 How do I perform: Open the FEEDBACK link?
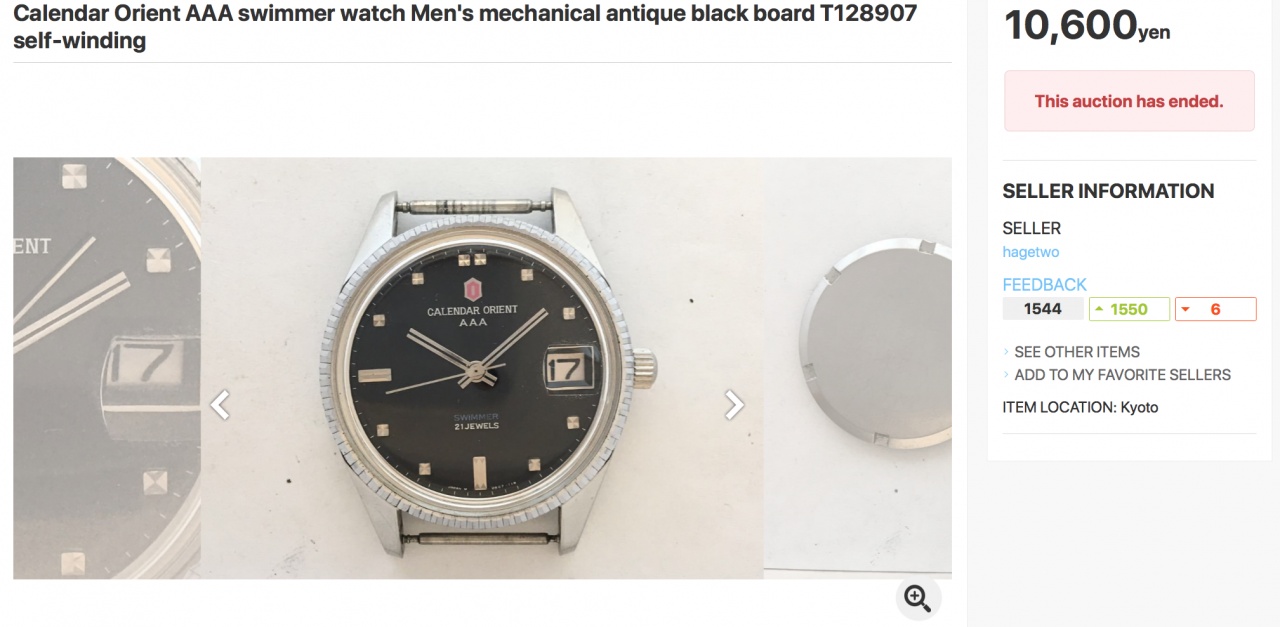click(1044, 285)
